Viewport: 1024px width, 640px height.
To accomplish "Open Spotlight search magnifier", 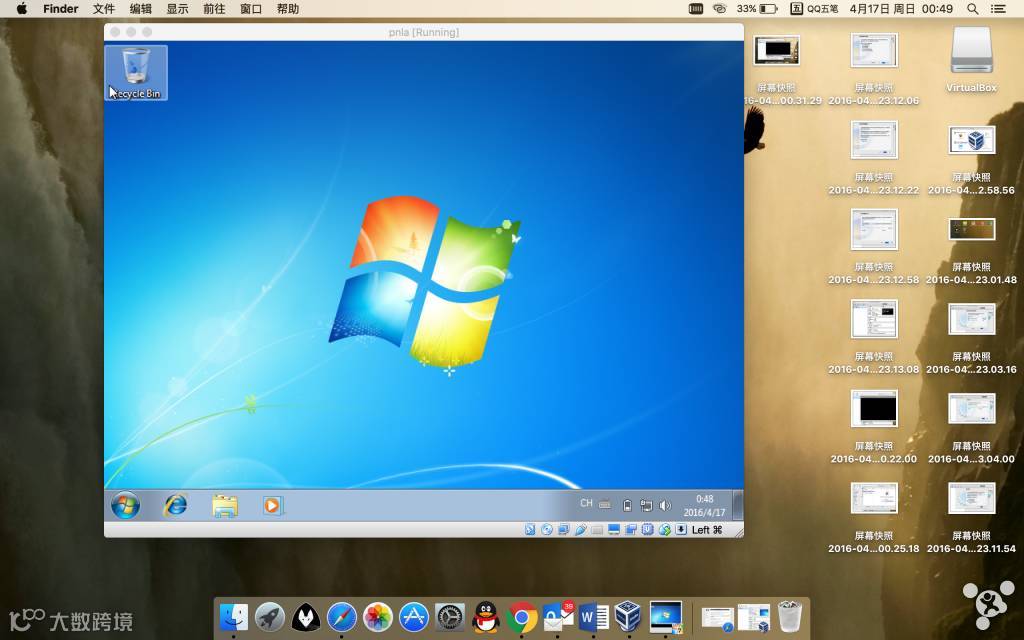I will (972, 8).
